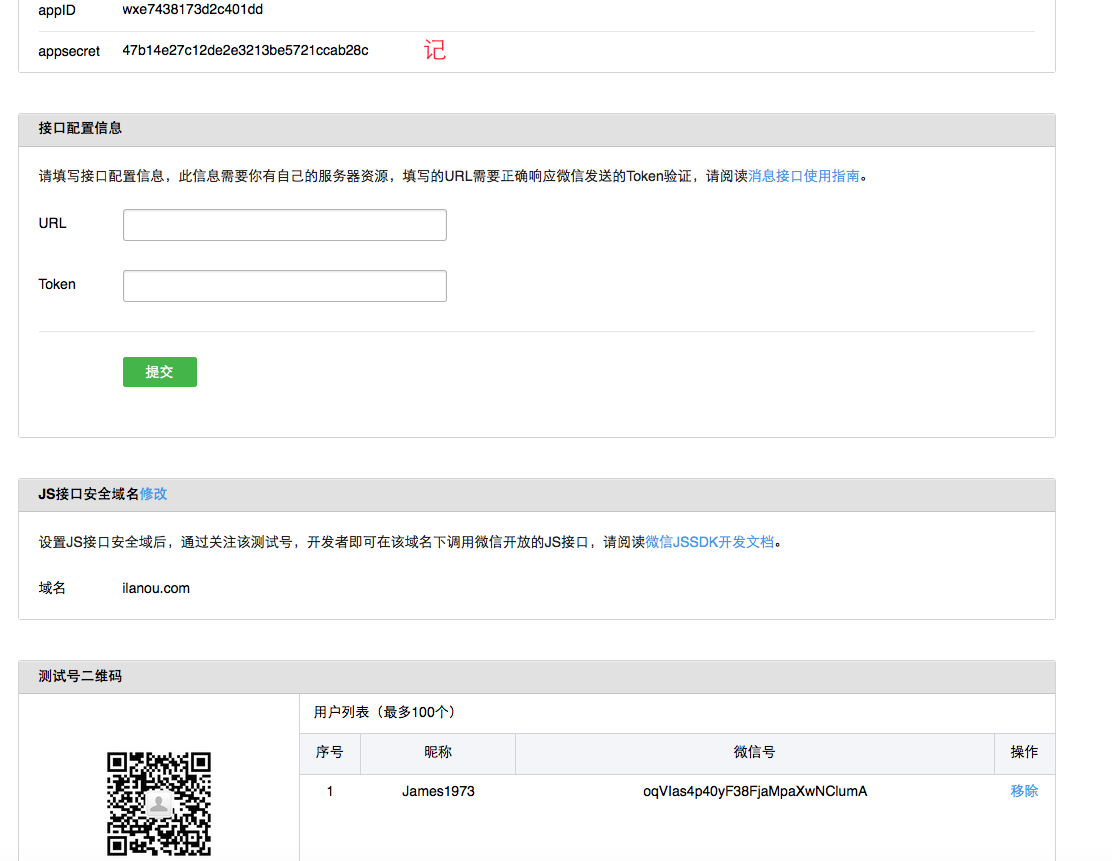Image resolution: width=1112 pixels, height=861 pixels.
Task: Click the 测试号二维码 section header
Action: point(81,676)
